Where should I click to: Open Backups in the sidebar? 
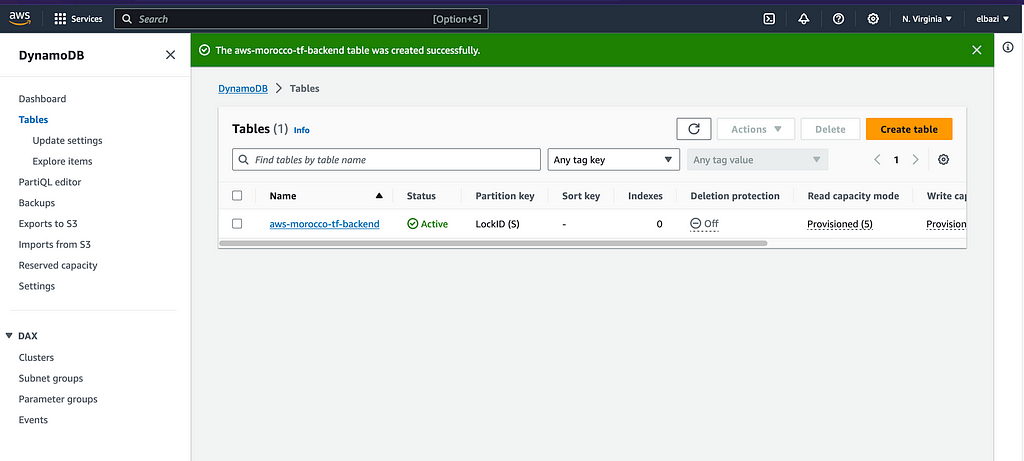[37, 203]
